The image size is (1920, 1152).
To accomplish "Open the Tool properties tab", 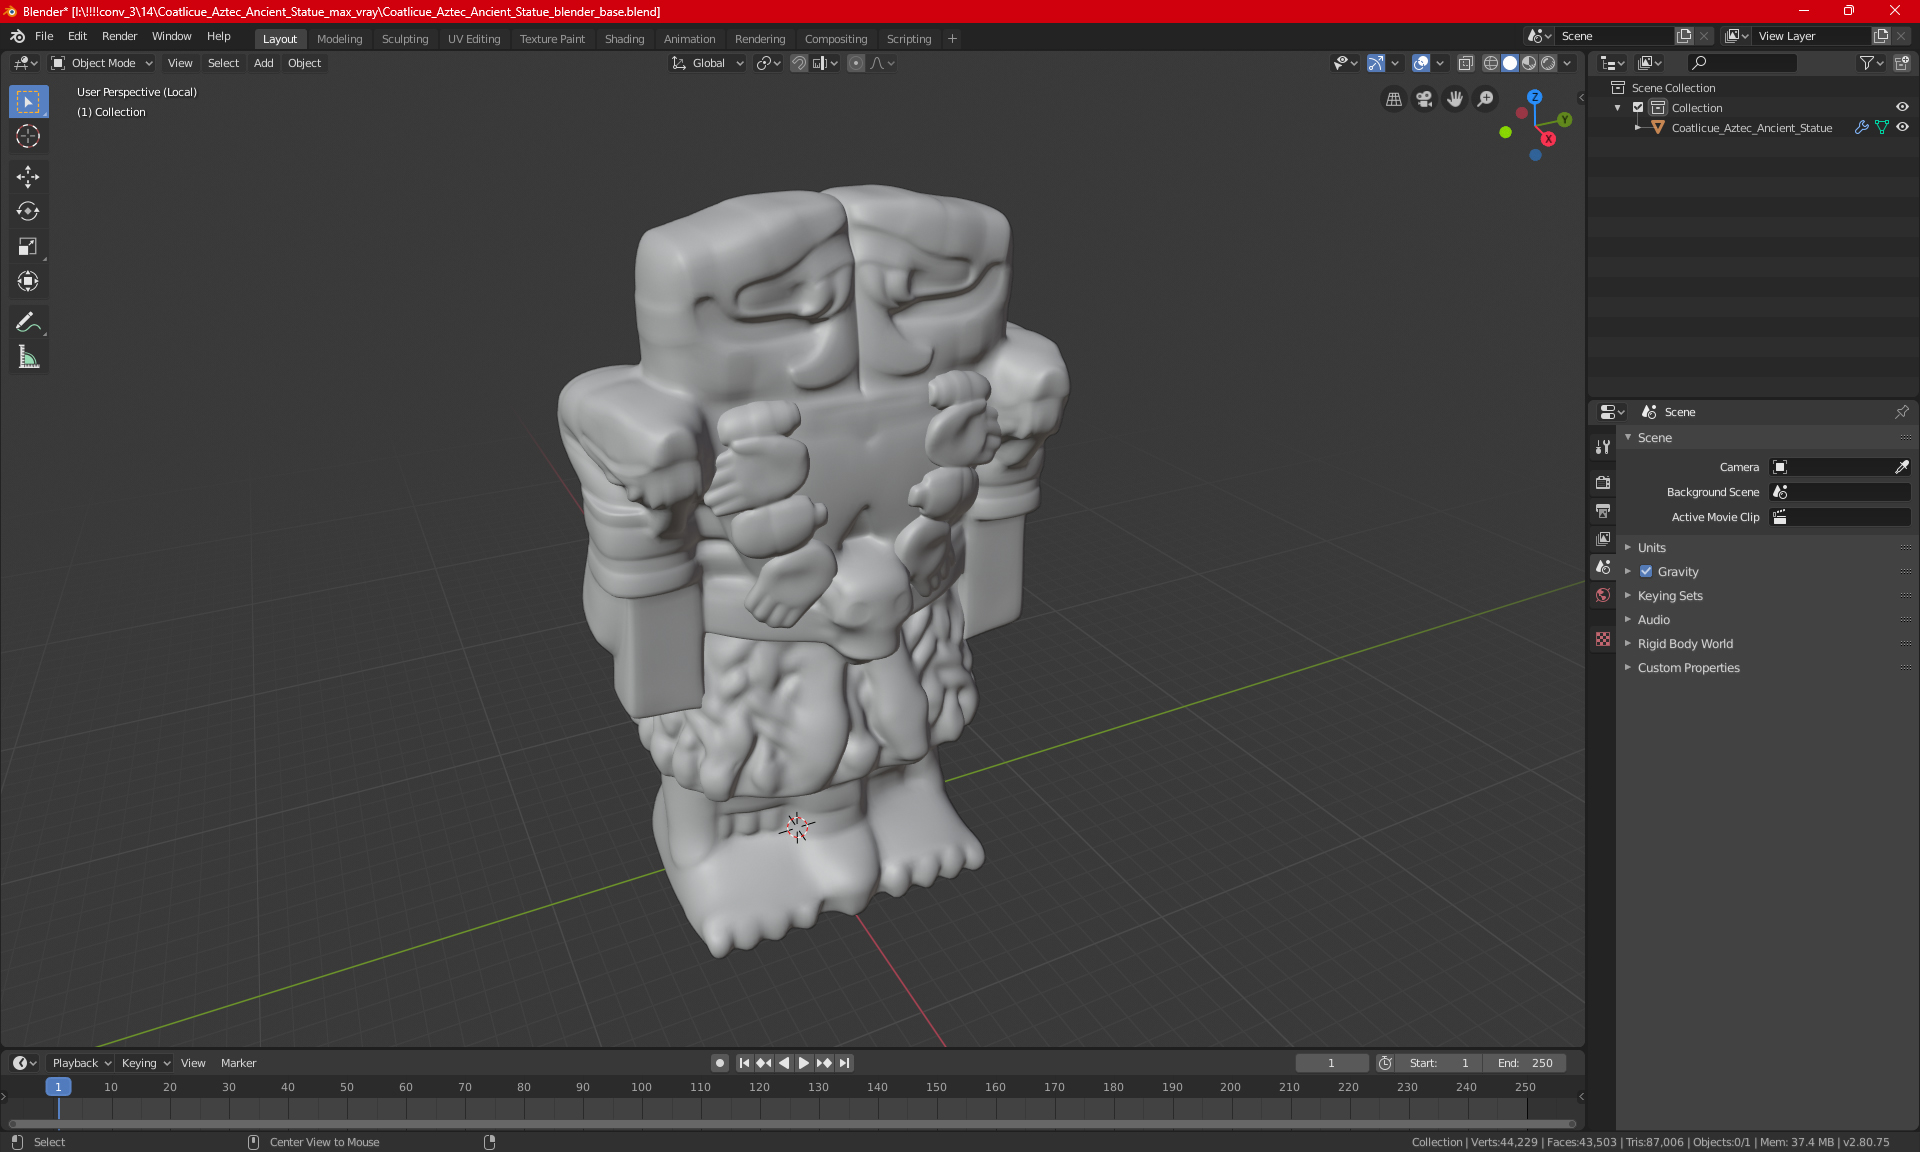I will tap(1603, 447).
